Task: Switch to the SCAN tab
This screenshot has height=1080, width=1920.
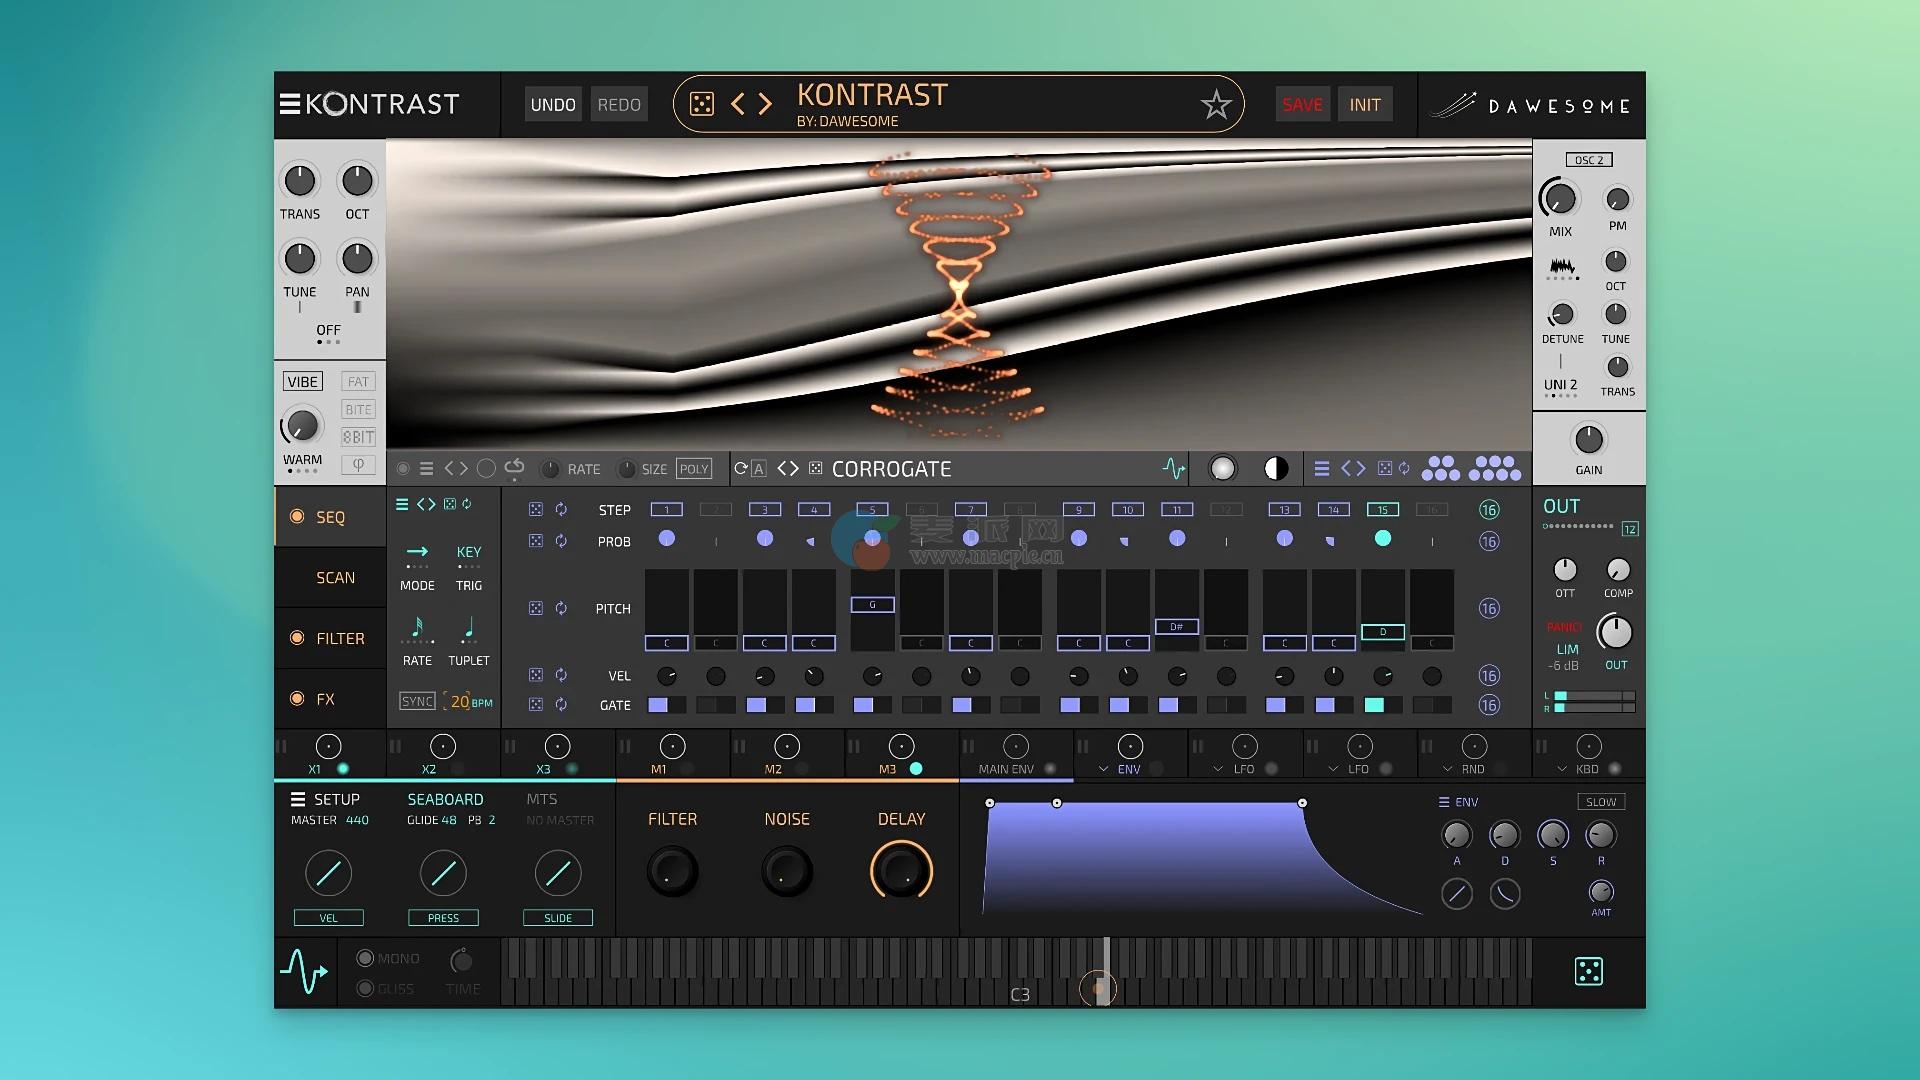Action: pyautogui.click(x=335, y=578)
